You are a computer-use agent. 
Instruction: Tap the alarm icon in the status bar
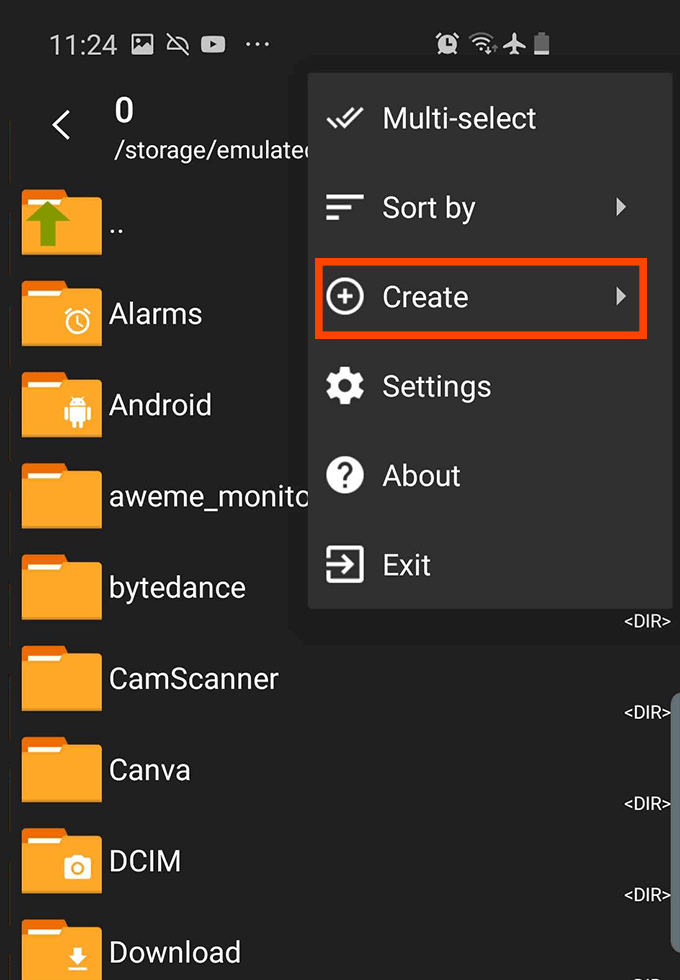445,43
